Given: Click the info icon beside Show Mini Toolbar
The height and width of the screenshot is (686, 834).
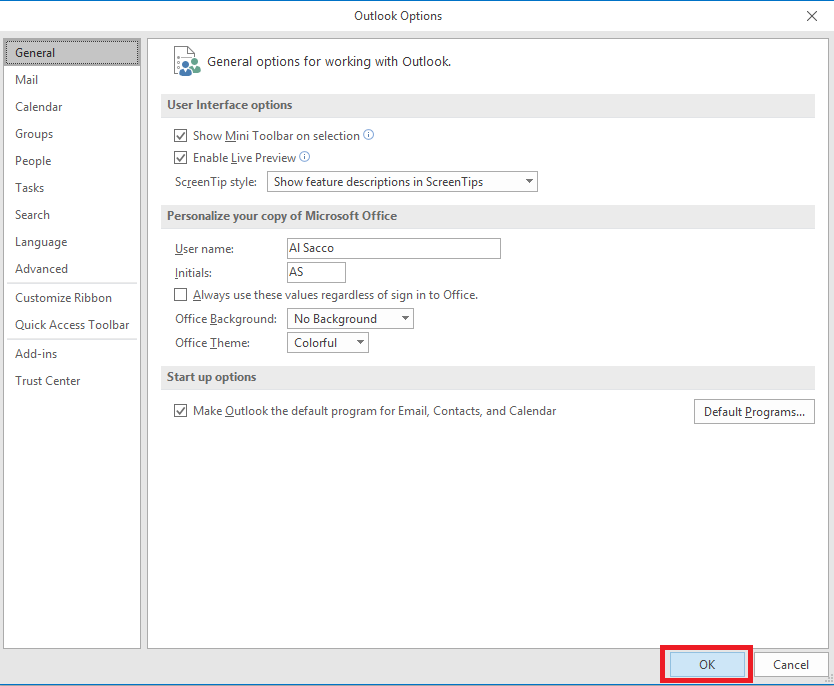Looking at the screenshot, I should tap(368, 135).
